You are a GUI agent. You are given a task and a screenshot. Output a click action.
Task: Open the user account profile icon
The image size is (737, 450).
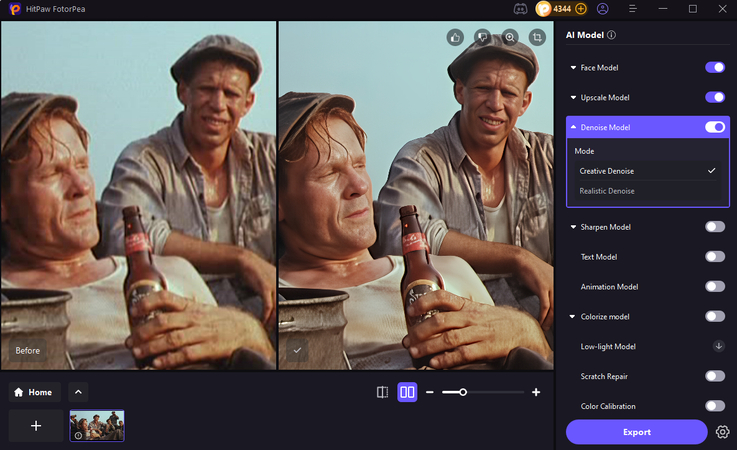(603, 9)
